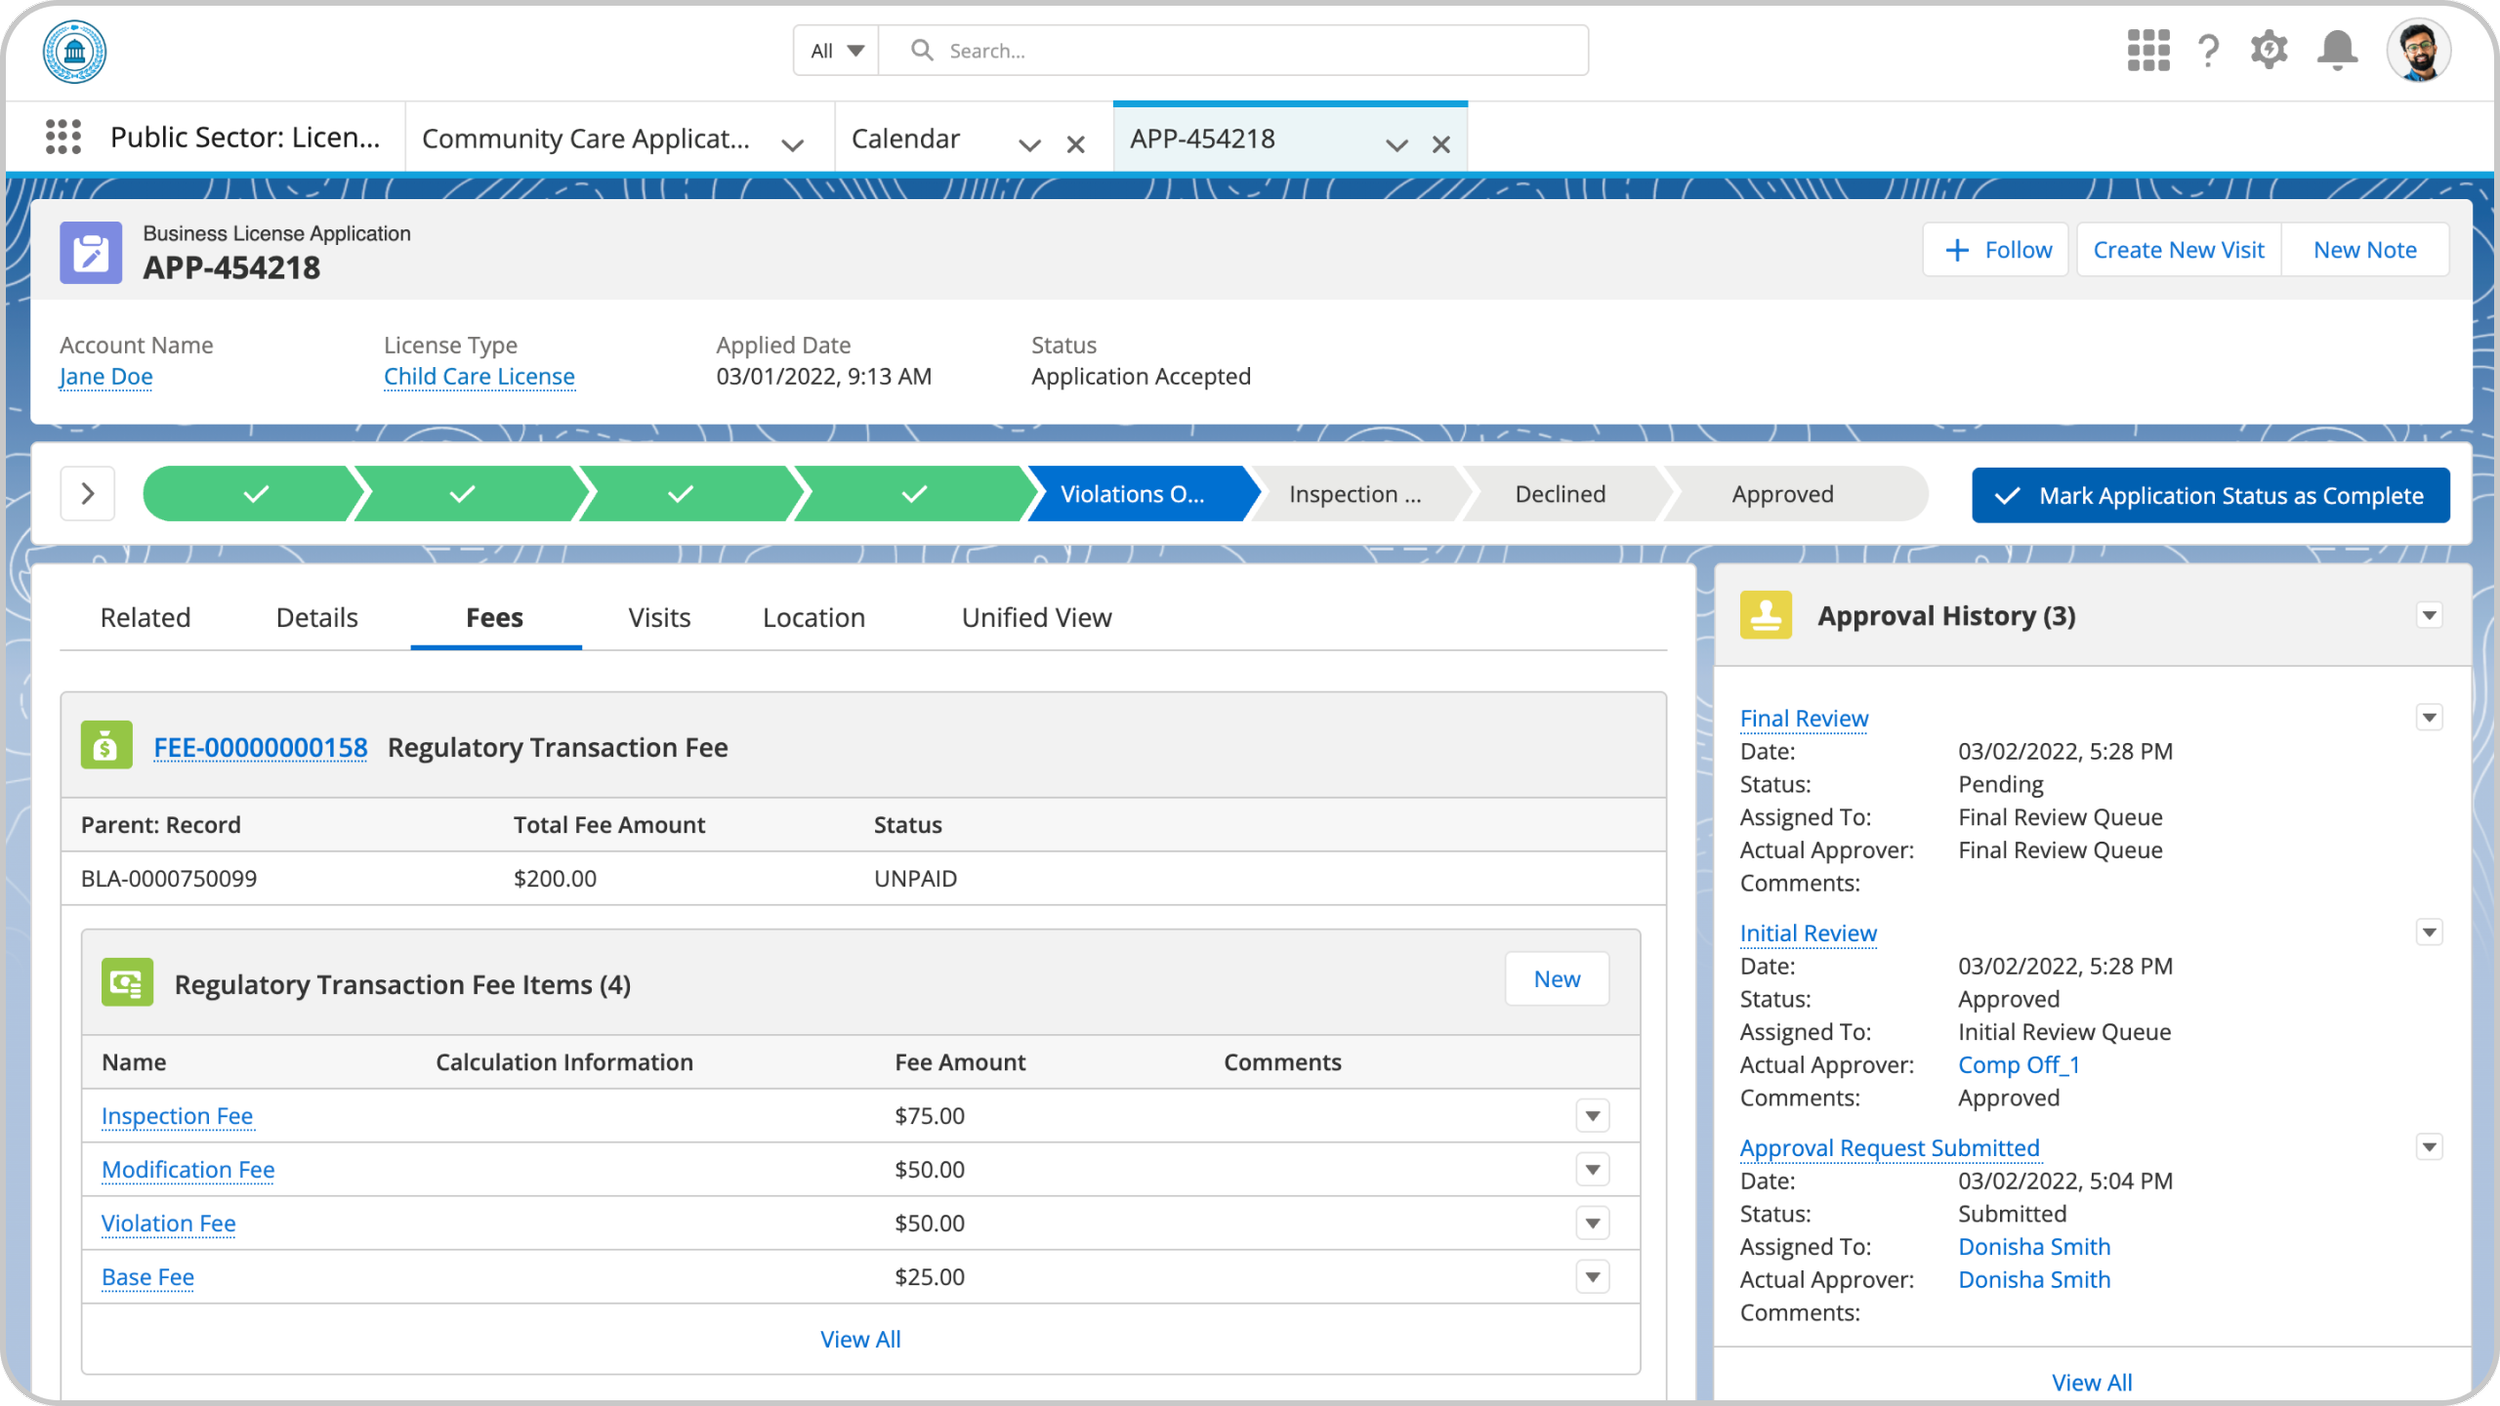Click the Business License Application record icon
Image resolution: width=2500 pixels, height=1406 pixels.
tap(91, 253)
